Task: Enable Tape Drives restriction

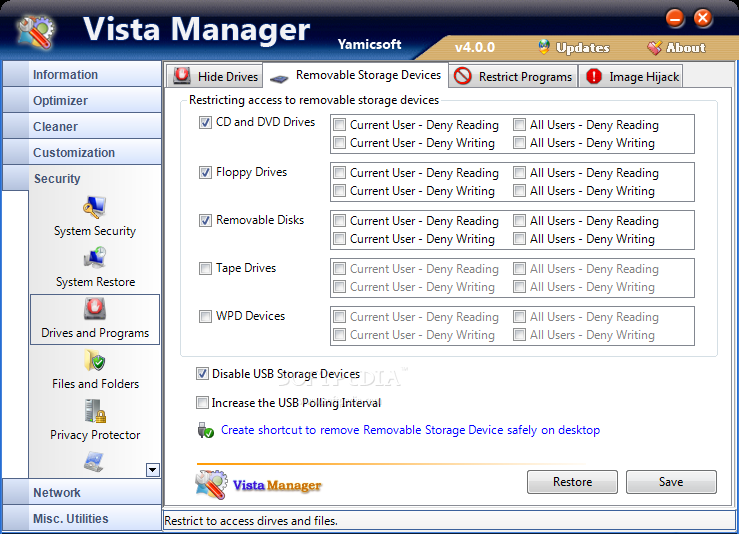Action: [205, 269]
